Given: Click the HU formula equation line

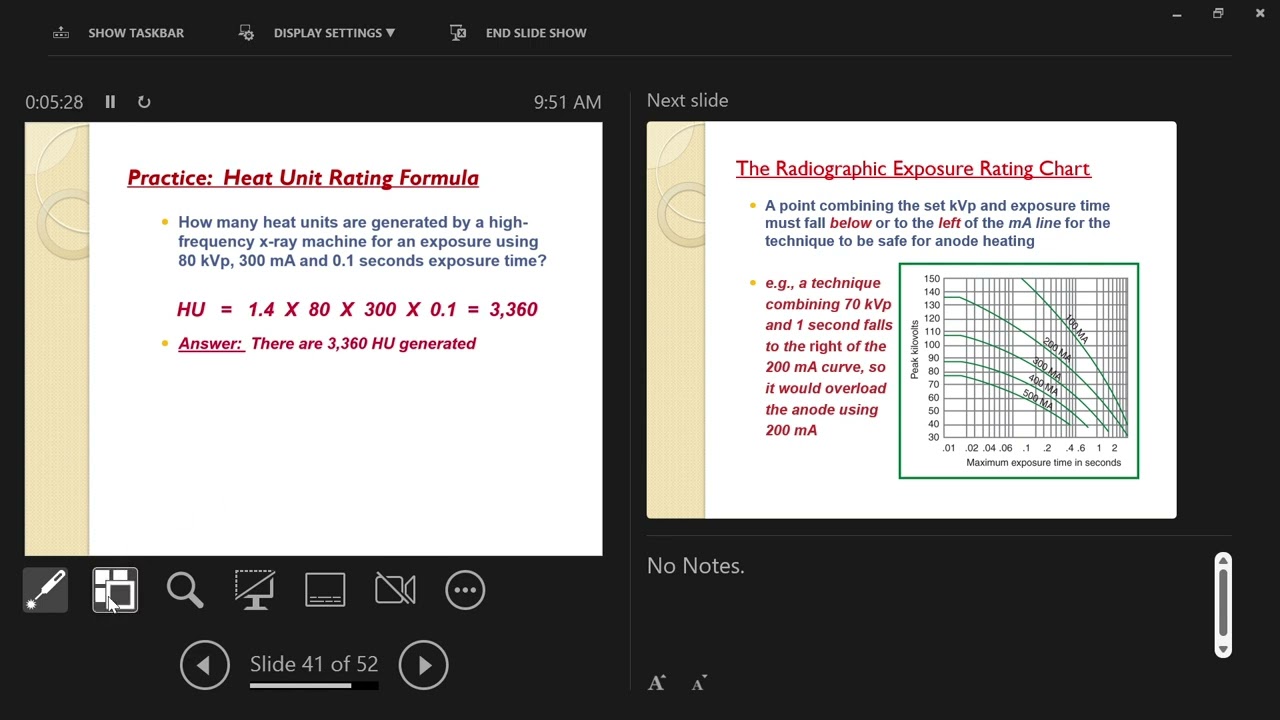Looking at the screenshot, I should (x=357, y=309).
